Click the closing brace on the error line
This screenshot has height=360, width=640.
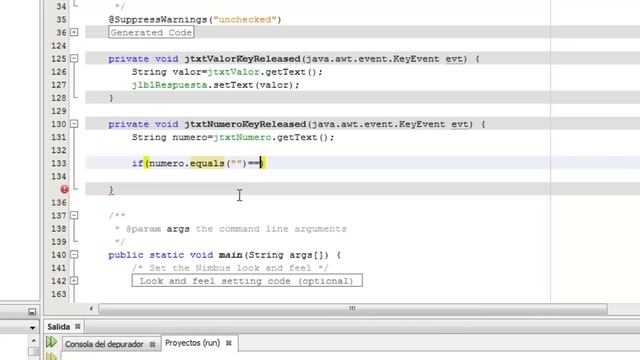[x=111, y=189]
